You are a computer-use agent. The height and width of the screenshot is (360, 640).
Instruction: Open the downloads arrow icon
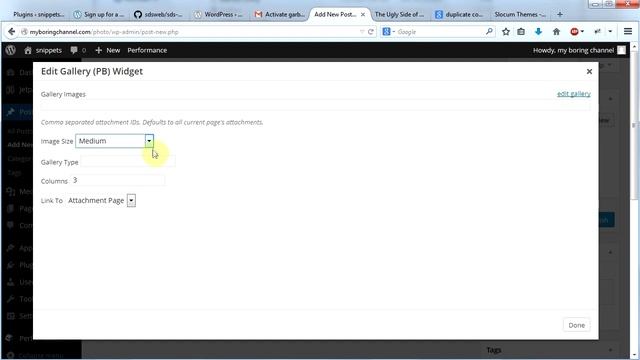538,31
